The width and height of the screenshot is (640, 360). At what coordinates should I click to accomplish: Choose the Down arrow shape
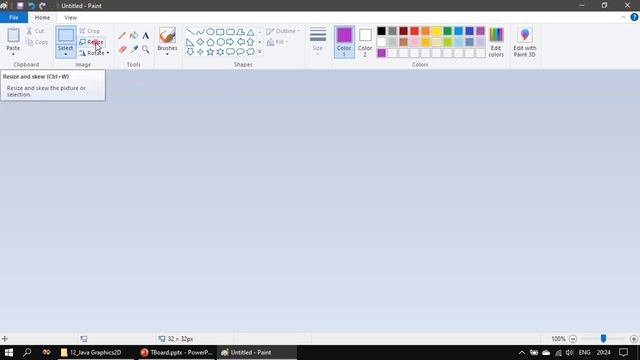coord(190,52)
